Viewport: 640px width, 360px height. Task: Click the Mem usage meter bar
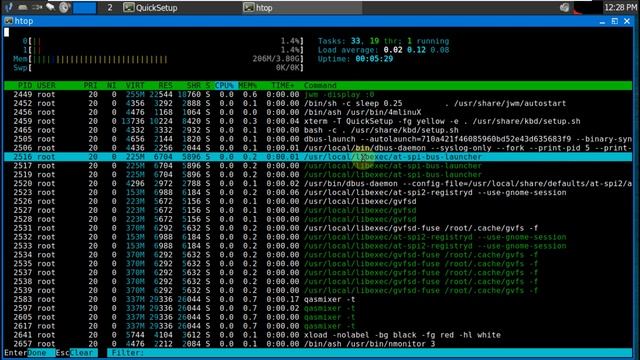(x=158, y=59)
